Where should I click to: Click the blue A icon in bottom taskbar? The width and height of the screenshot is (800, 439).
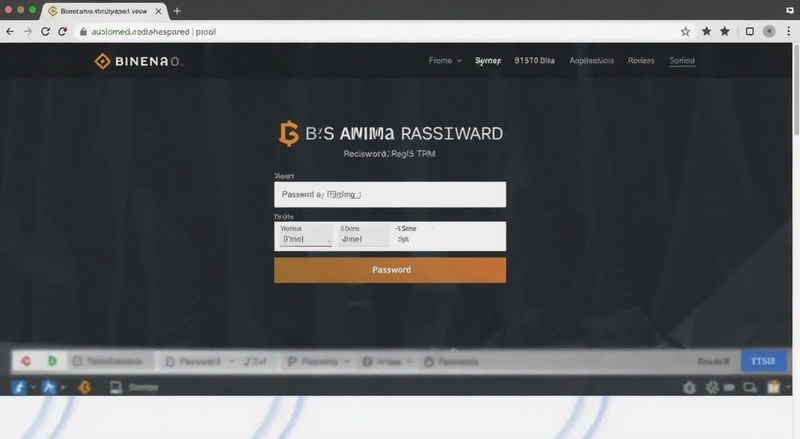[49, 387]
